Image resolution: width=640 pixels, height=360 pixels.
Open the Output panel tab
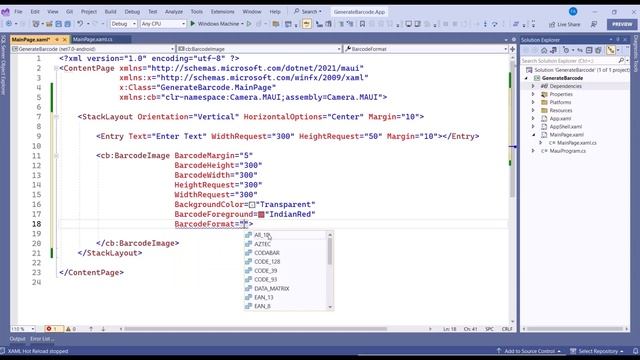click(x=17, y=339)
